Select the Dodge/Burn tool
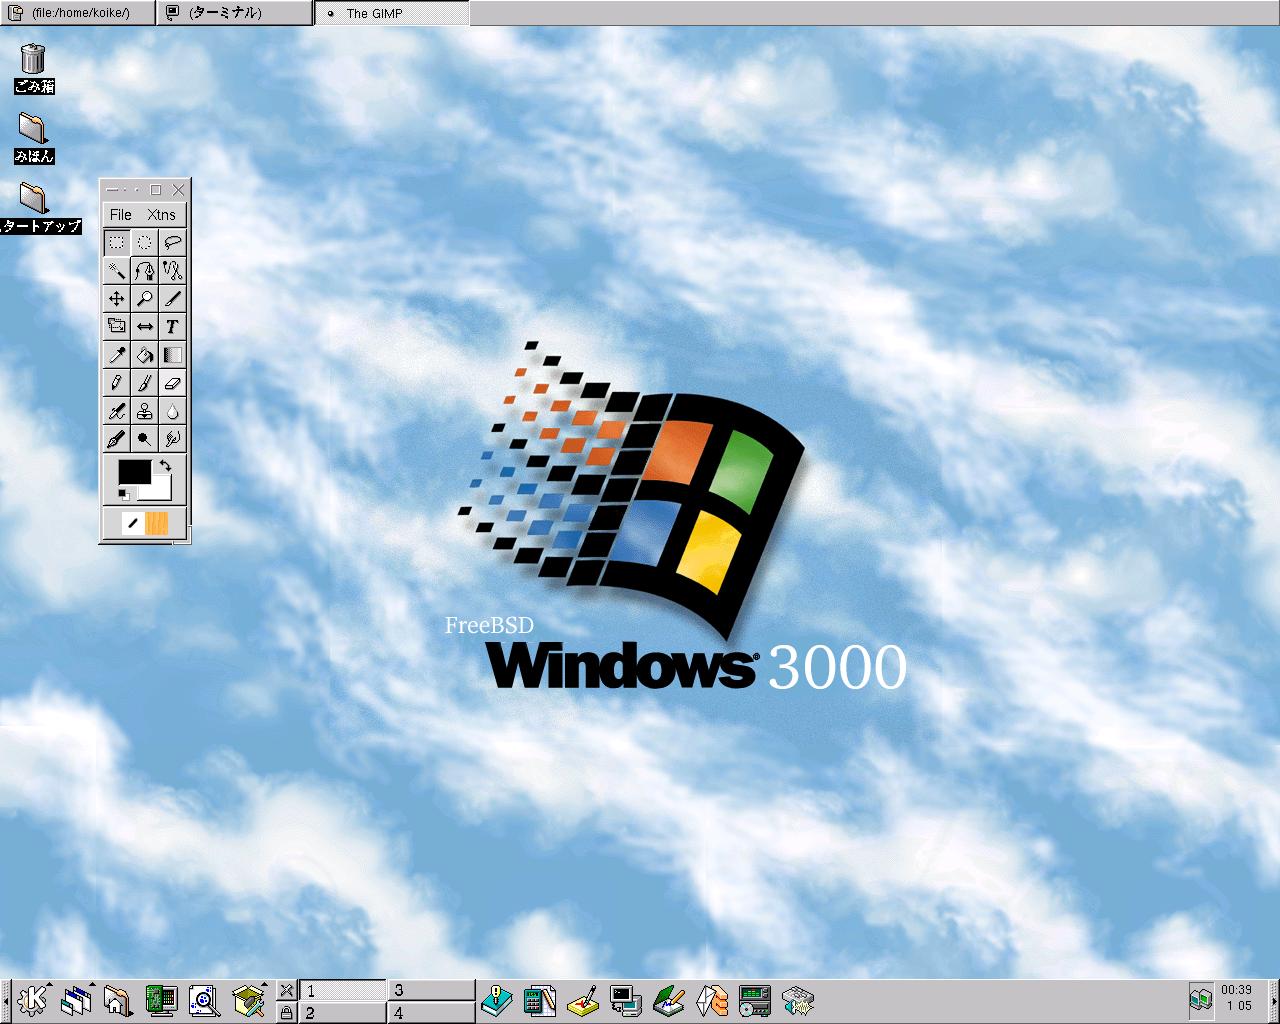The height and width of the screenshot is (1024, 1280). tap(145, 438)
